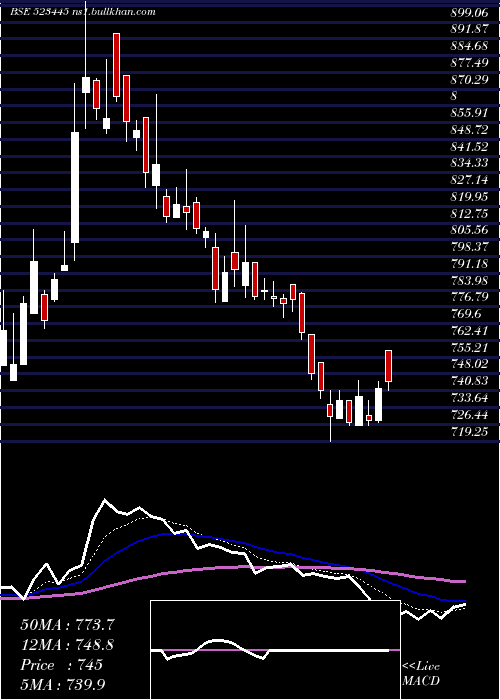
Task: Click the 755.21 price label
Action: coord(469,348)
